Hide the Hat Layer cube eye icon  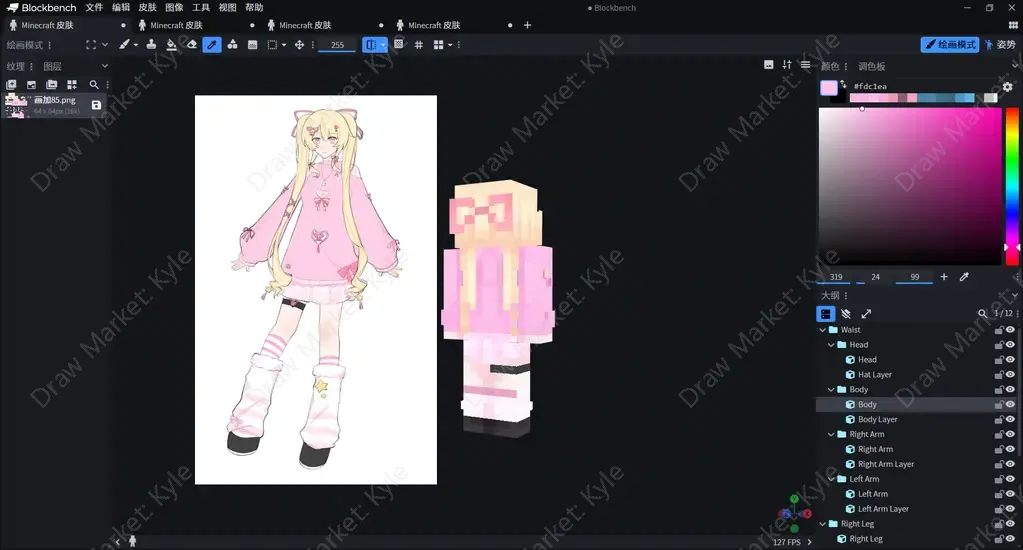(x=1010, y=374)
